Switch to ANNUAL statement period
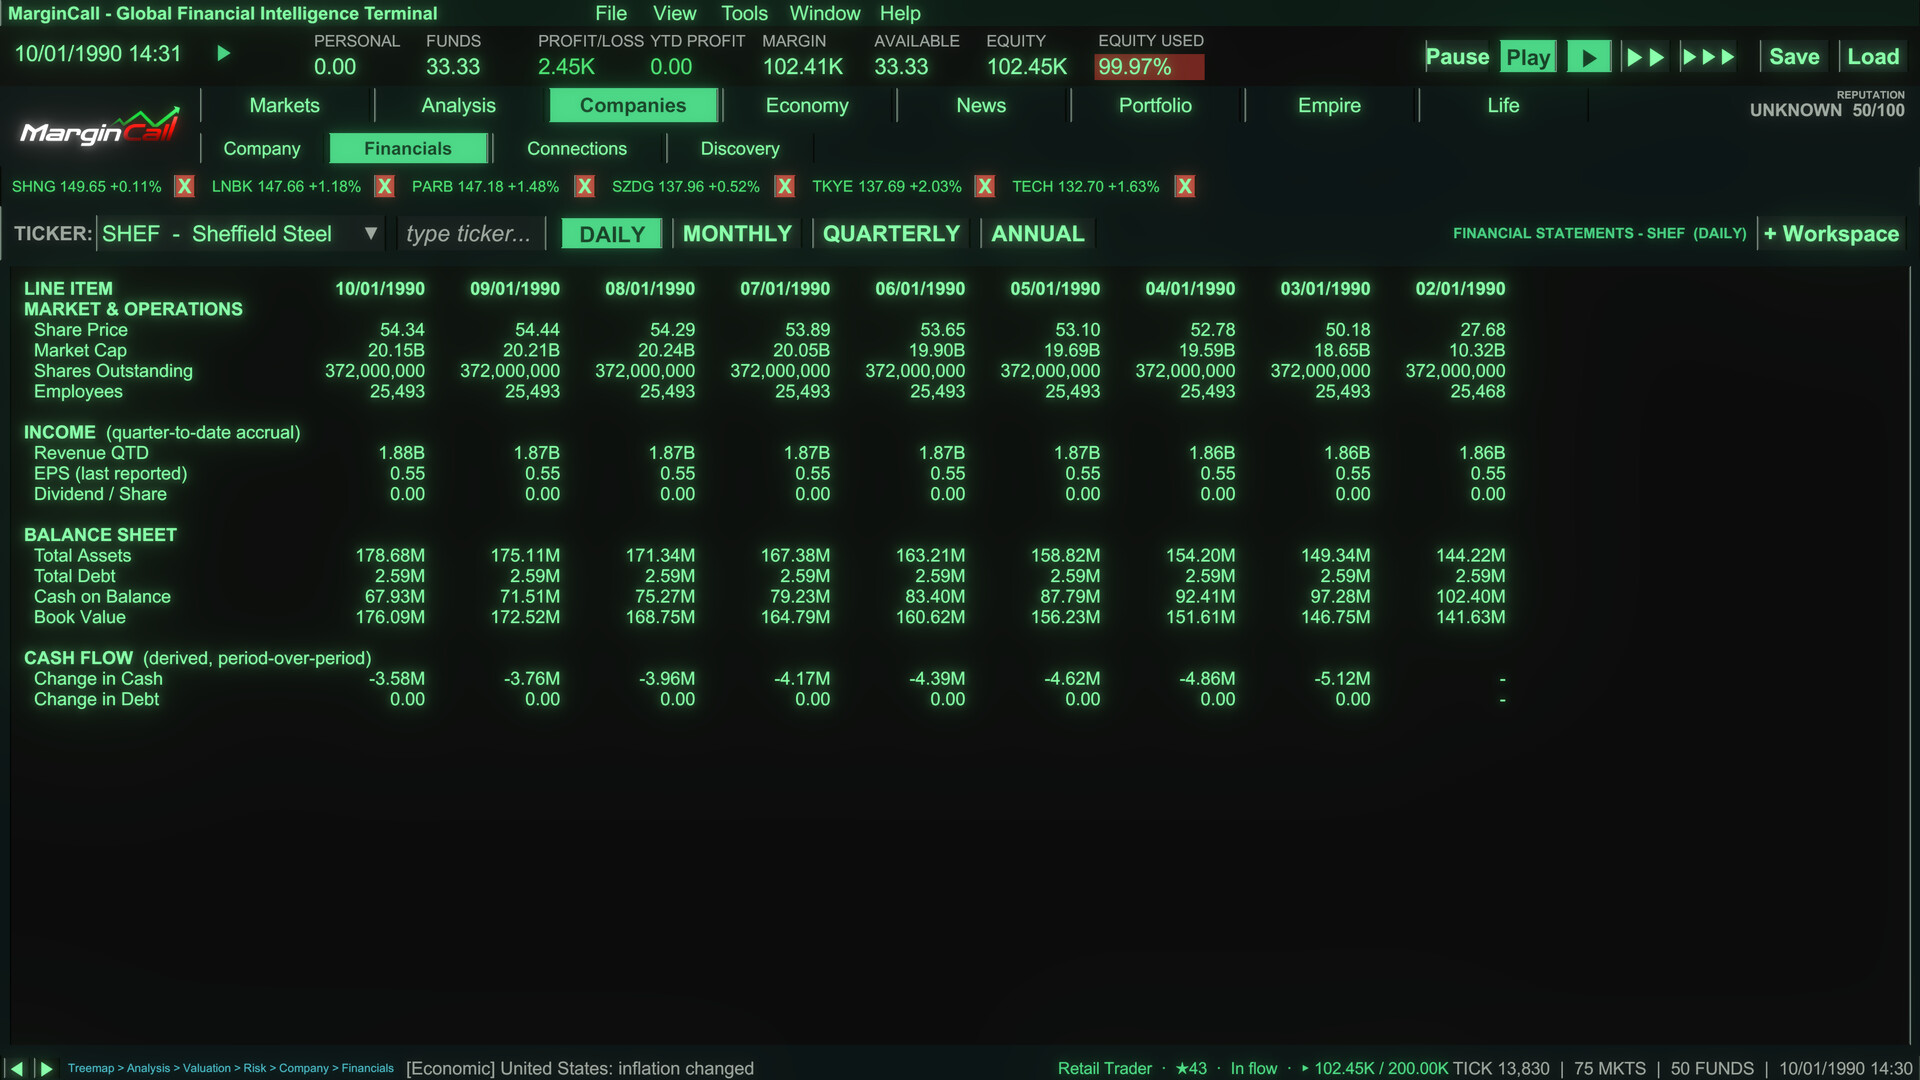Image resolution: width=1920 pixels, height=1080 pixels. click(x=1038, y=233)
